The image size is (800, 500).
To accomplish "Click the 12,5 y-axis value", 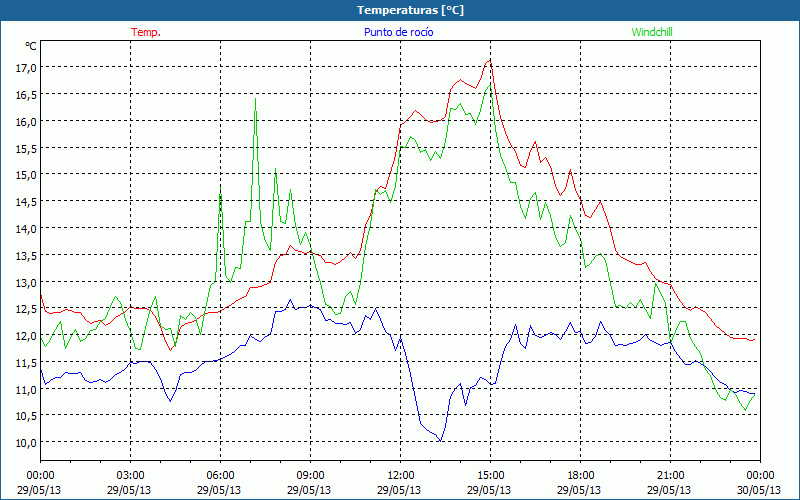I will coord(26,309).
